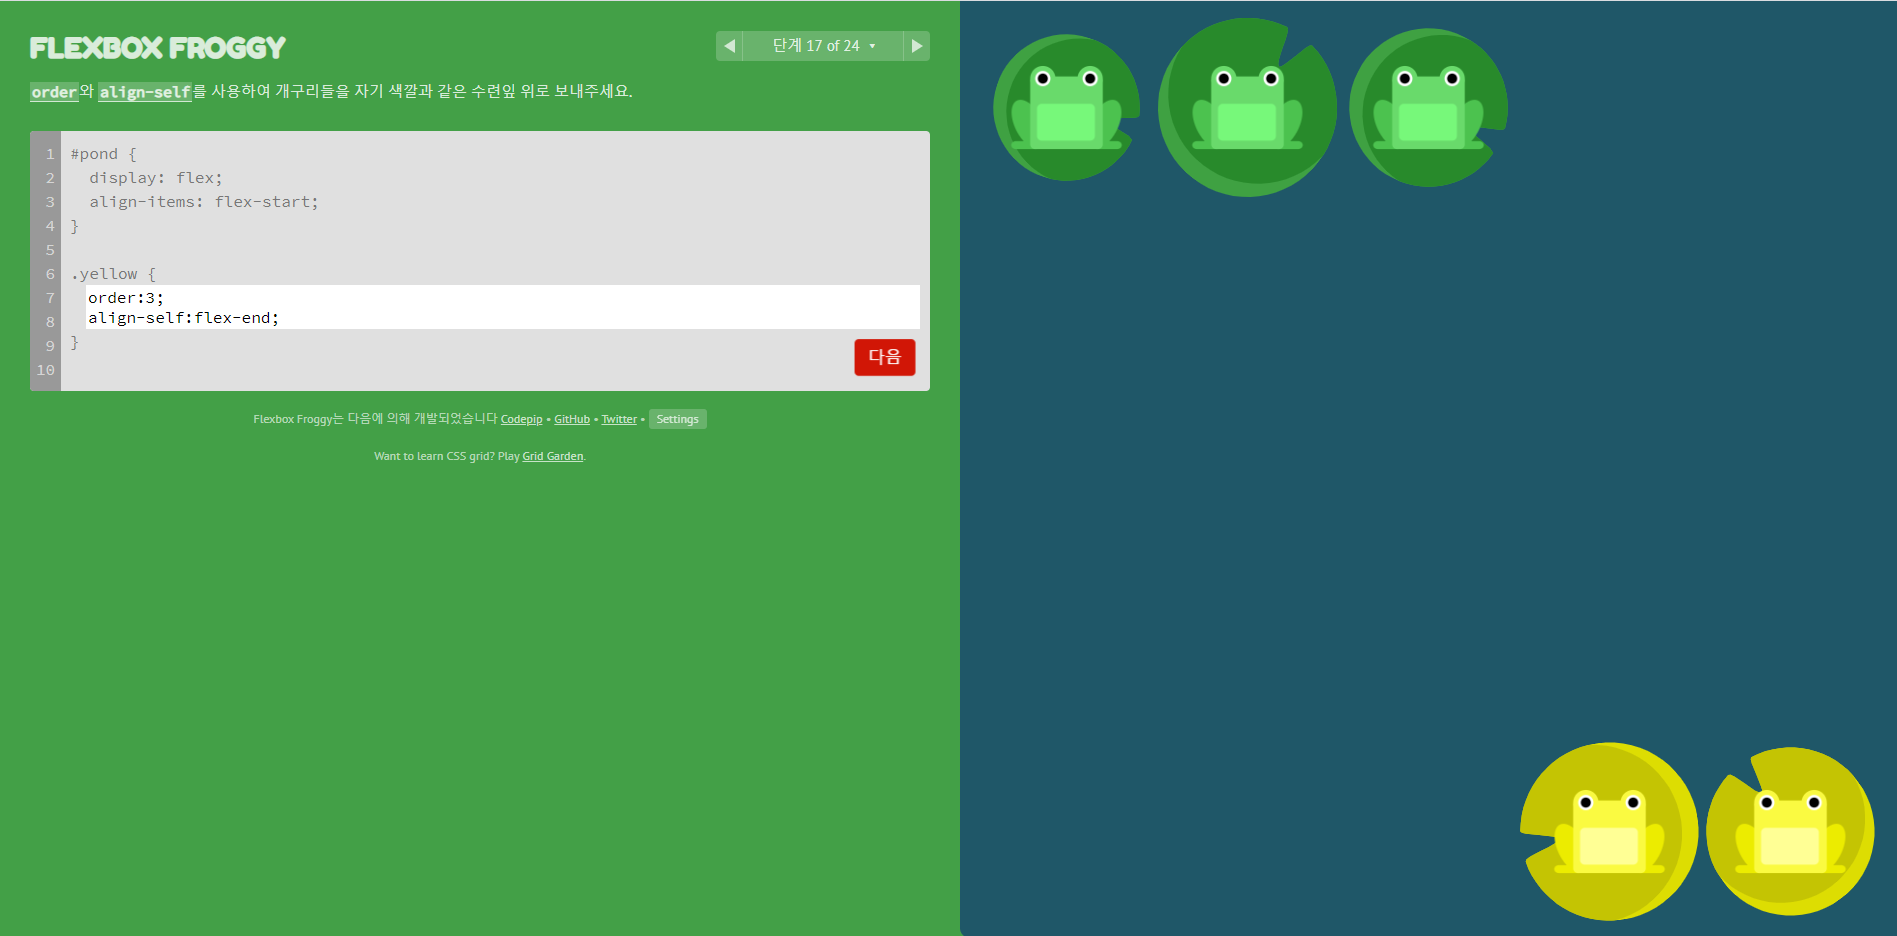Open the level selector 단계 17 of 24
The height and width of the screenshot is (936, 1897).
[x=823, y=46]
